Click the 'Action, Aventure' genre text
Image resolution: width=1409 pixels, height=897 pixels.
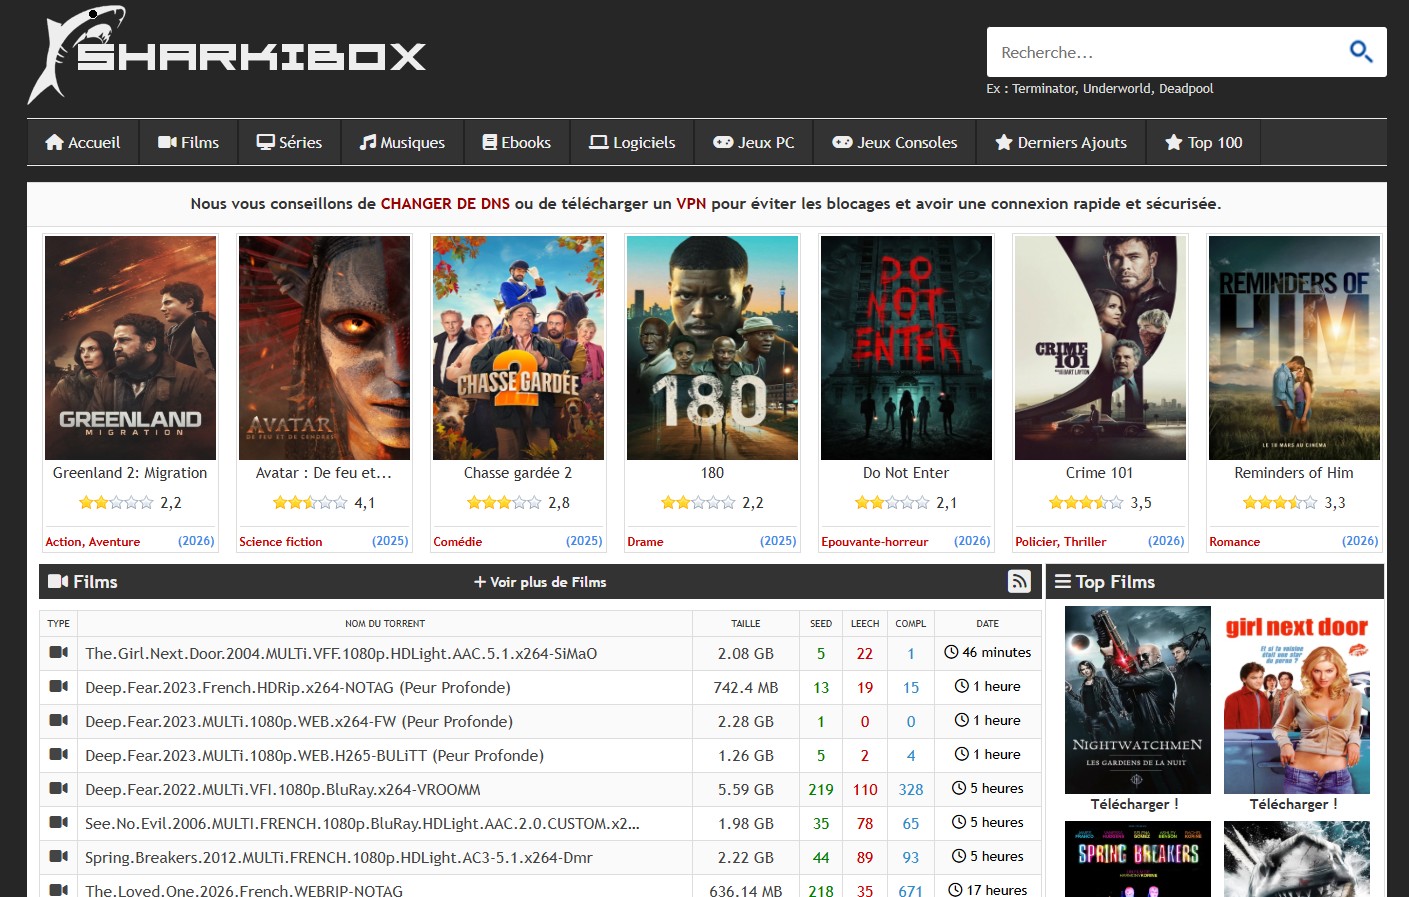[x=93, y=541]
